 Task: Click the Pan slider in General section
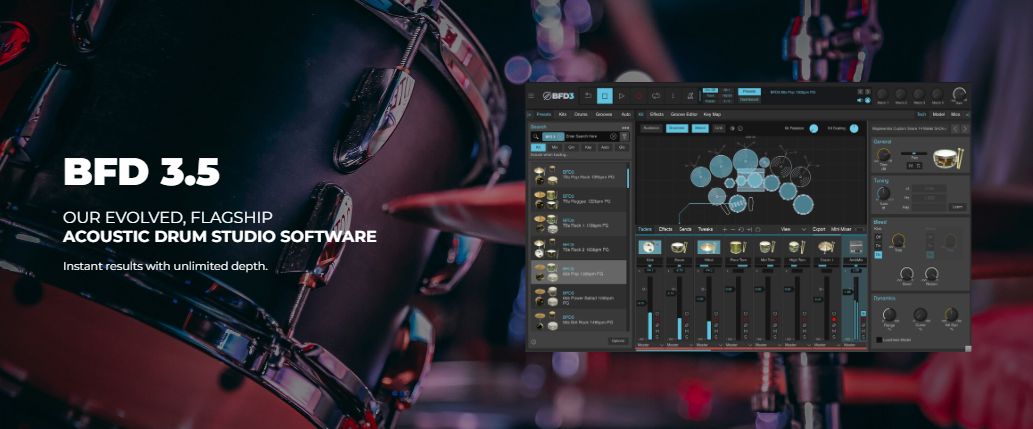(914, 154)
